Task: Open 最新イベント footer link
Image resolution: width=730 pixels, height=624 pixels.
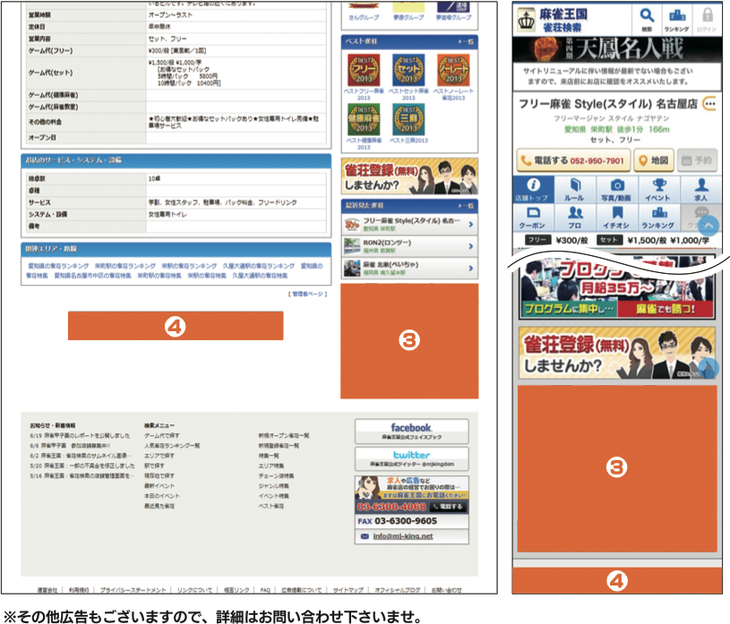Action: pyautogui.click(x=159, y=486)
